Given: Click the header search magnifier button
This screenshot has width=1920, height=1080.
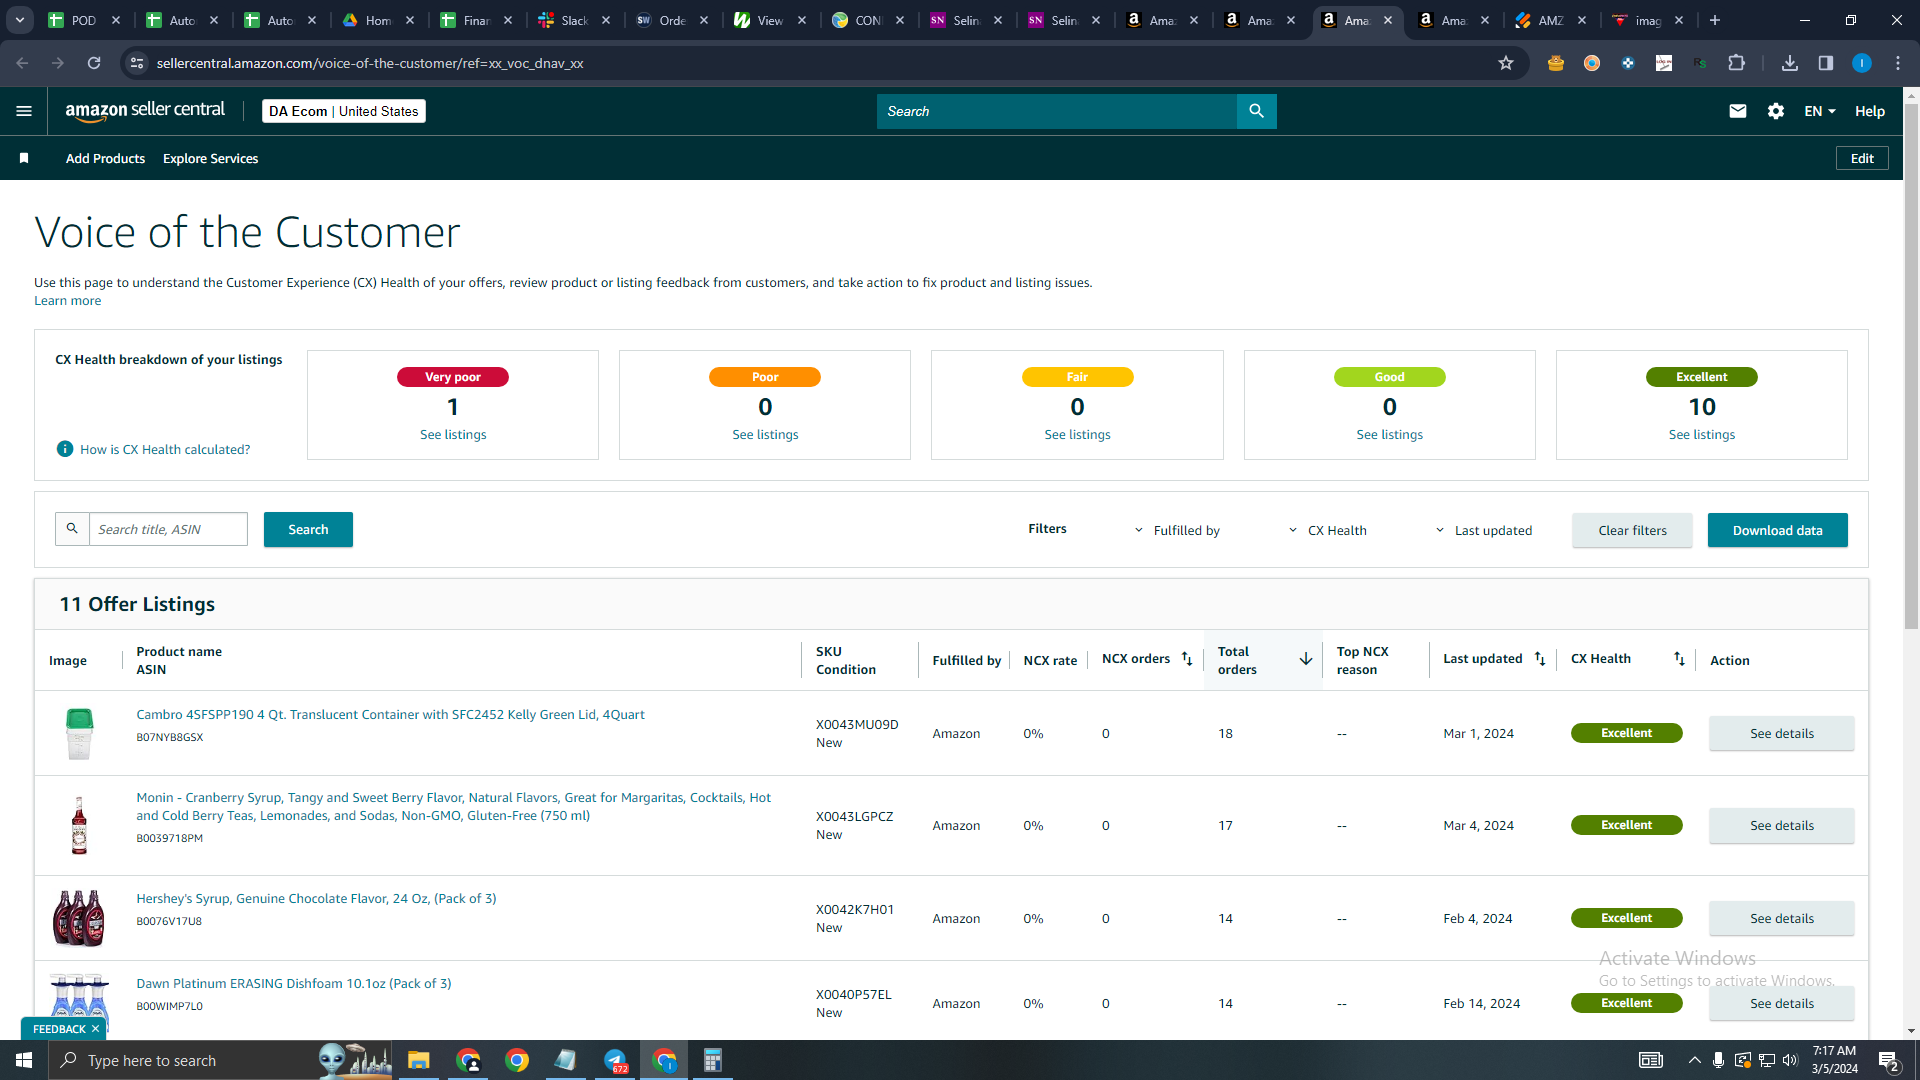Looking at the screenshot, I should [1256, 111].
